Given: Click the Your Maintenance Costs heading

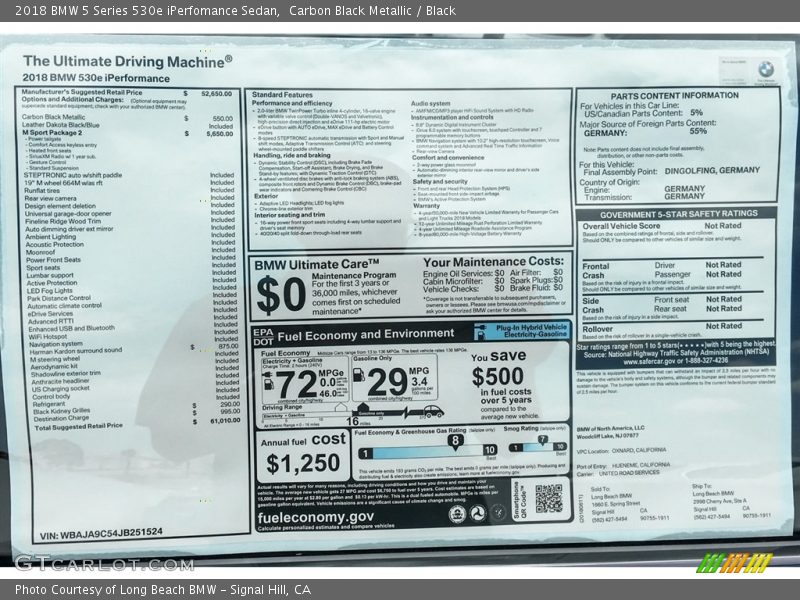Looking at the screenshot, I should click(x=493, y=262).
